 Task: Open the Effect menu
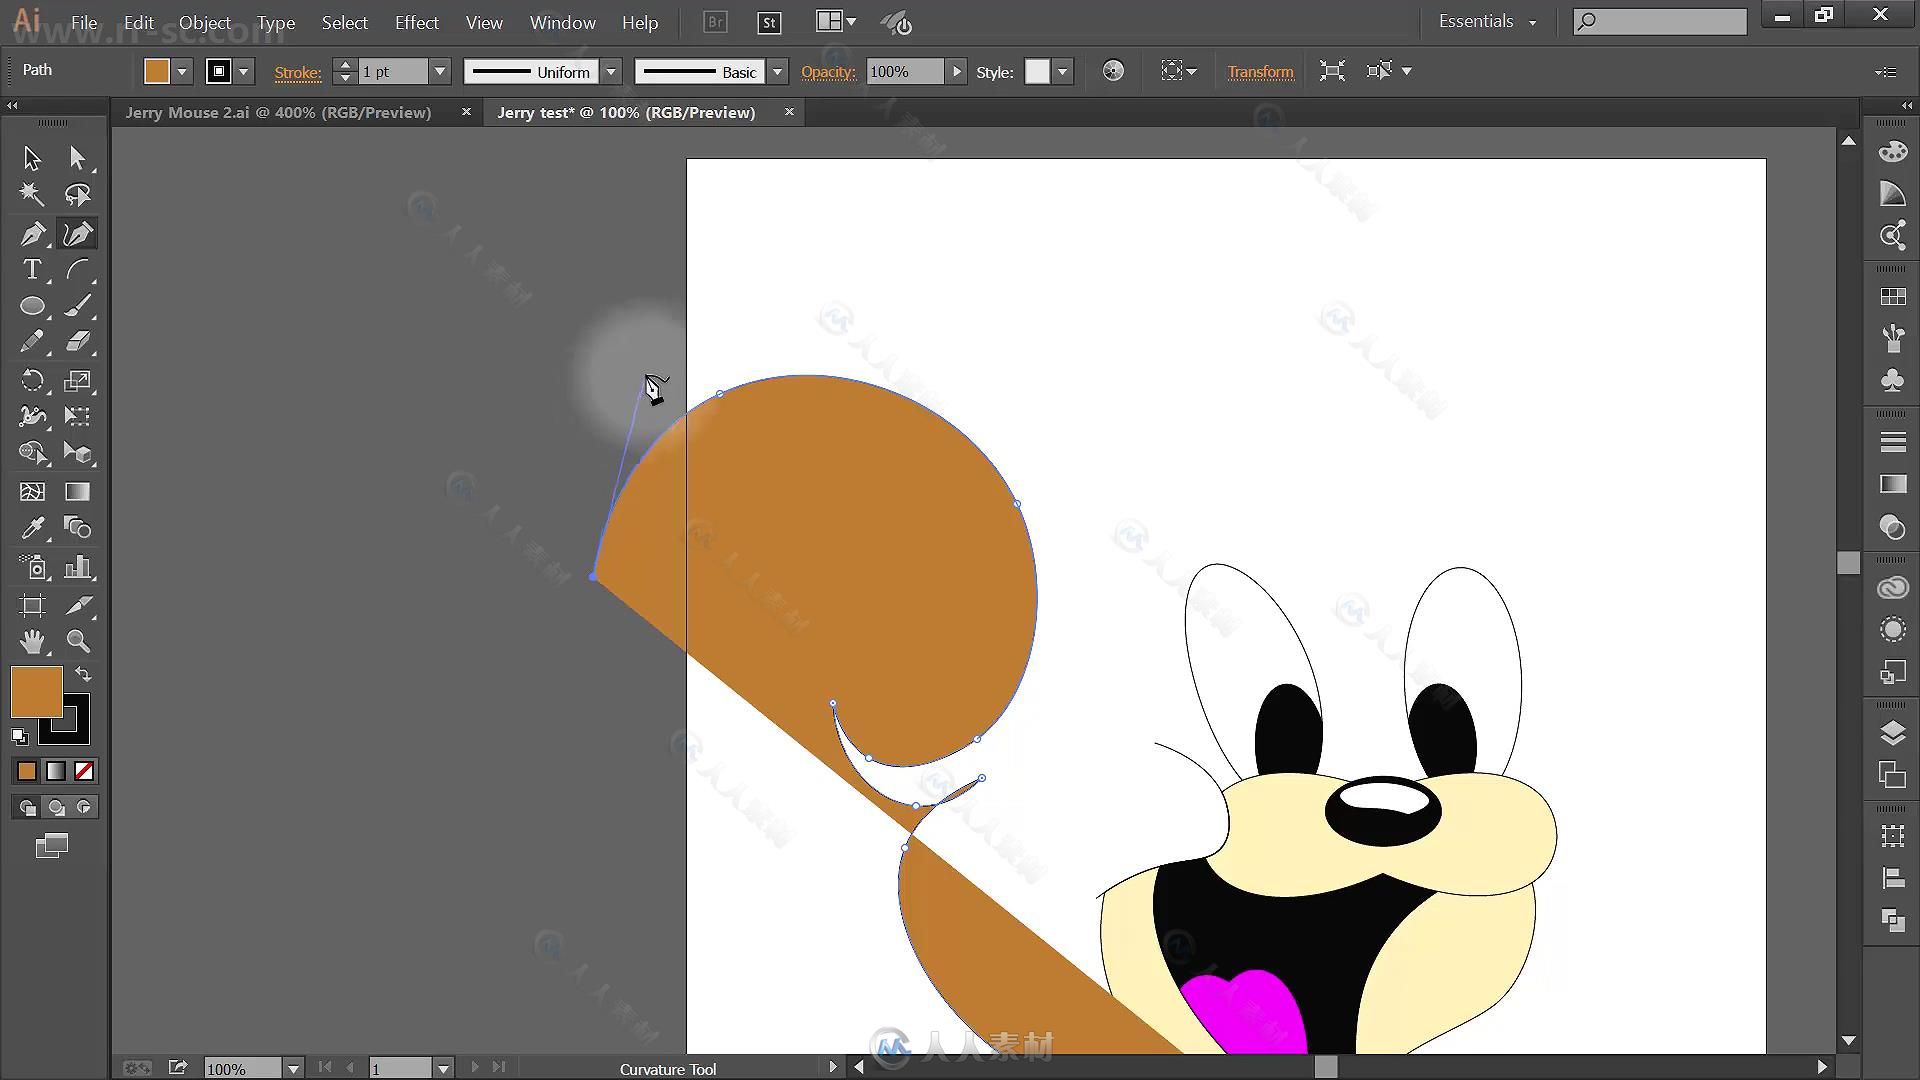[417, 22]
